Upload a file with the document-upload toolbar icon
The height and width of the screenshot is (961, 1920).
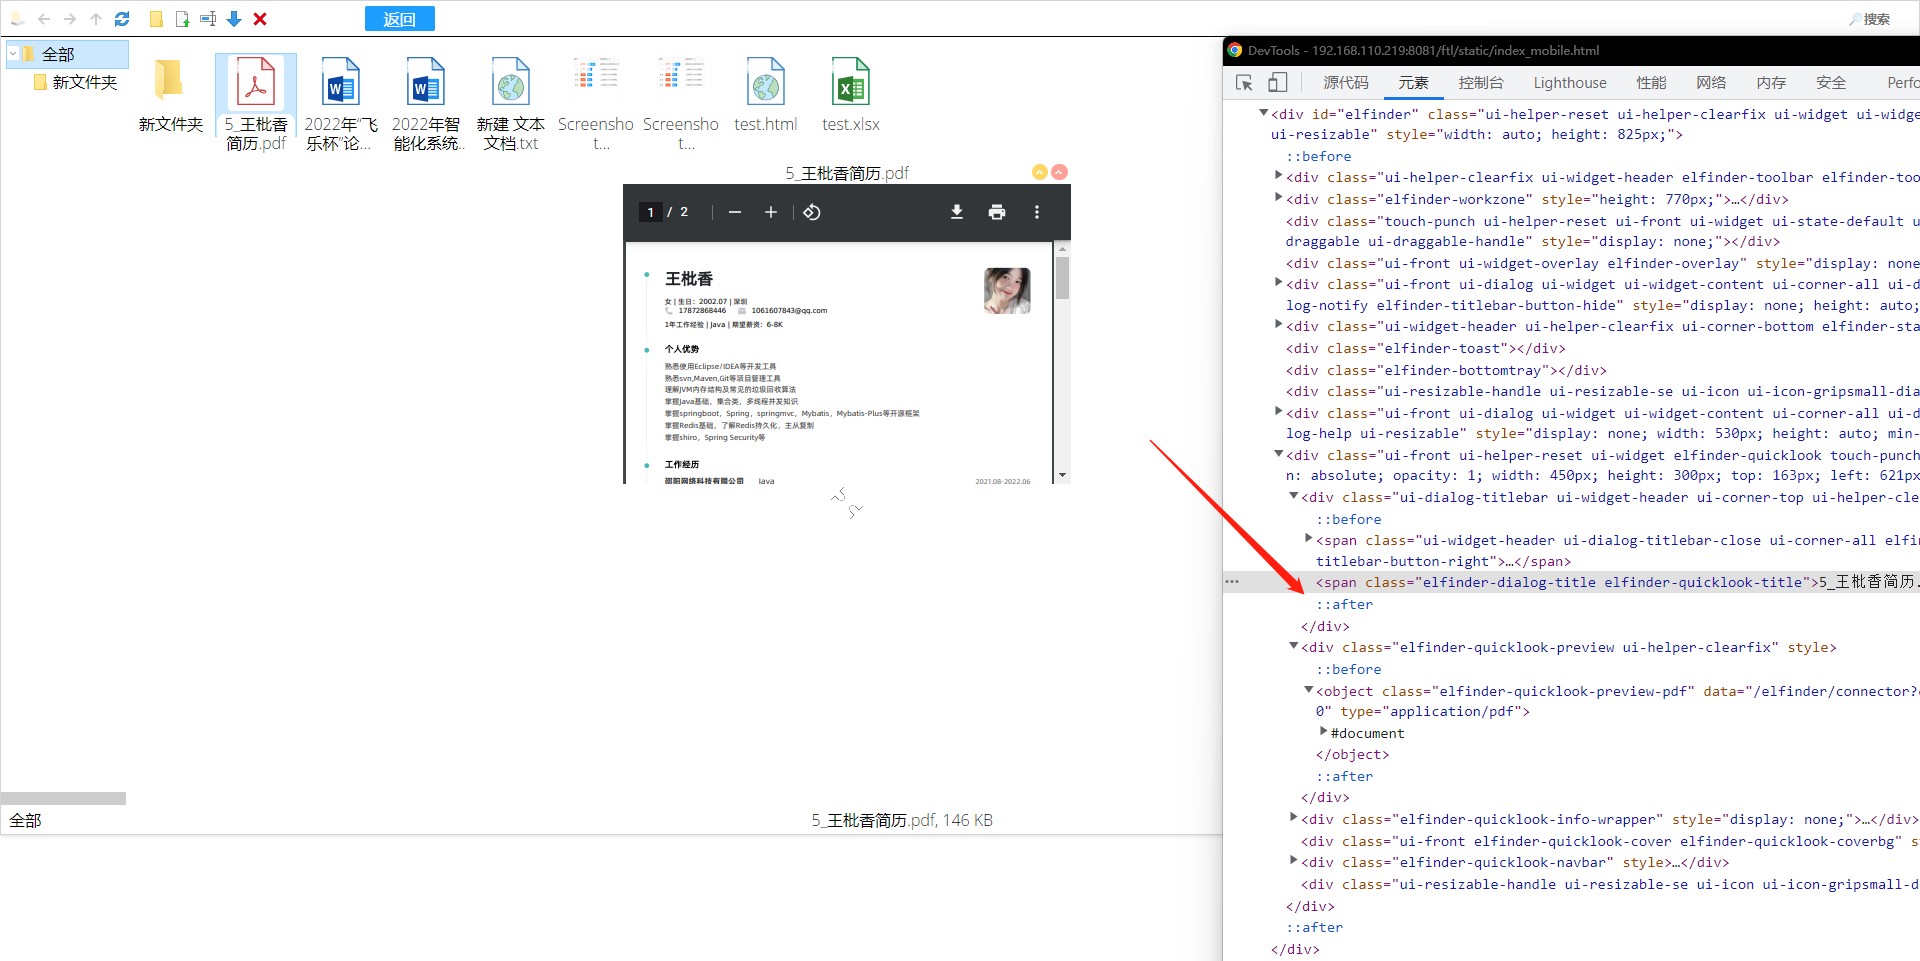click(182, 19)
